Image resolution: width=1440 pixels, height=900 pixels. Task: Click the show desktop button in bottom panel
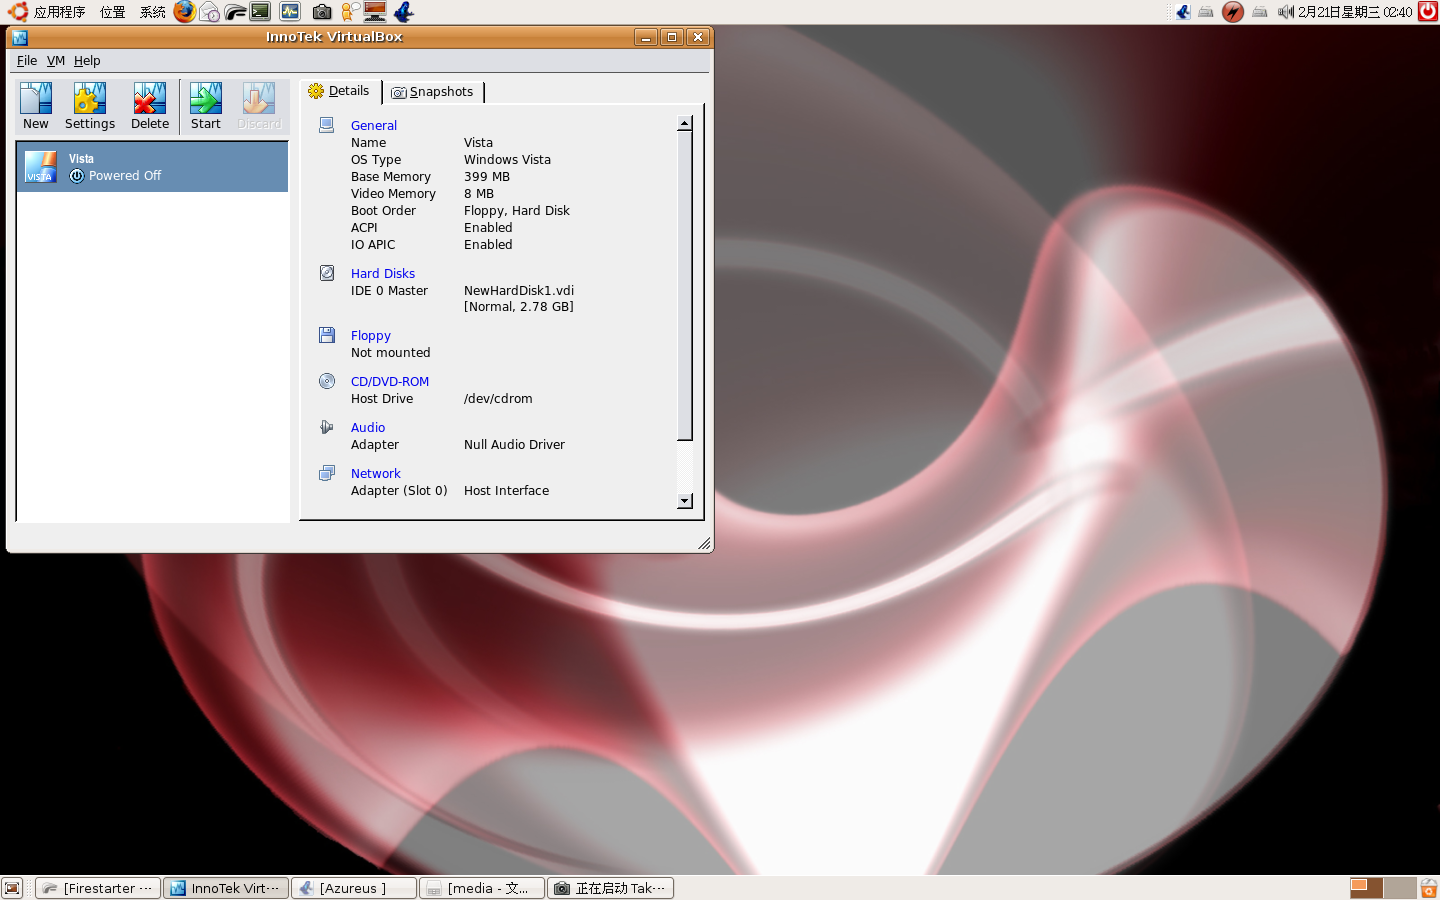point(12,888)
